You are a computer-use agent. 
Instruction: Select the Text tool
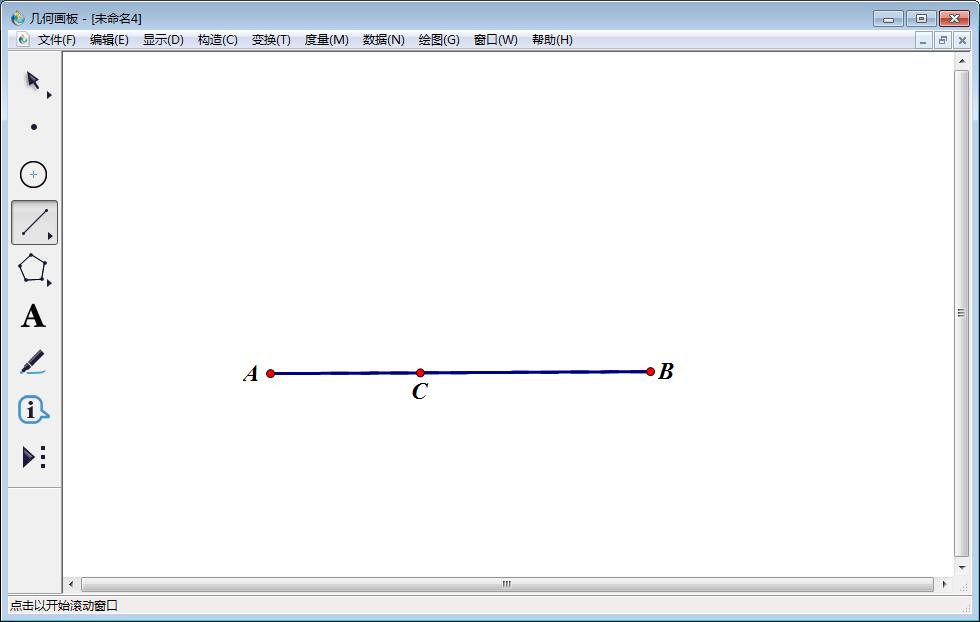[33, 317]
